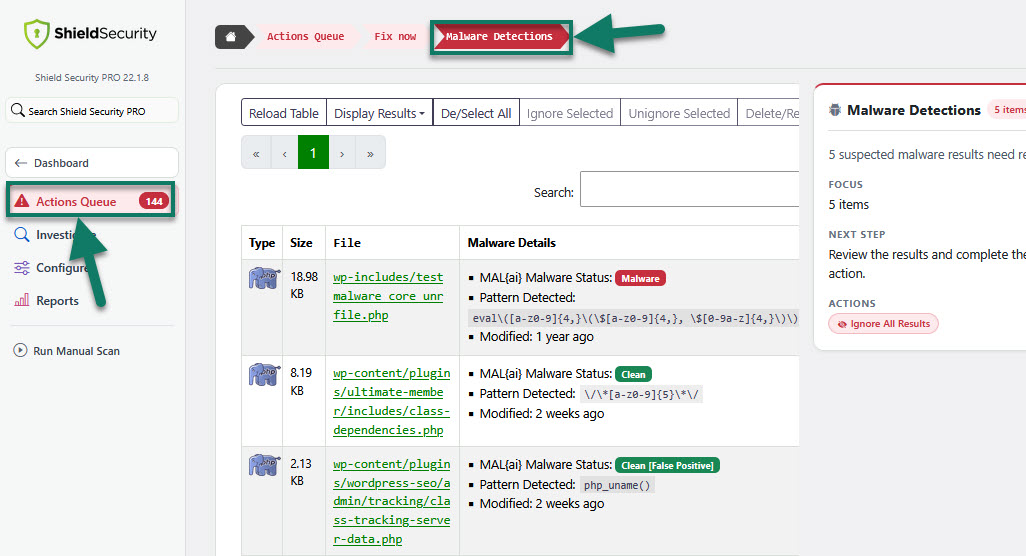This screenshot has width=1026, height=556.
Task: Click the Clean [False Positive] badge
Action: click(x=667, y=465)
